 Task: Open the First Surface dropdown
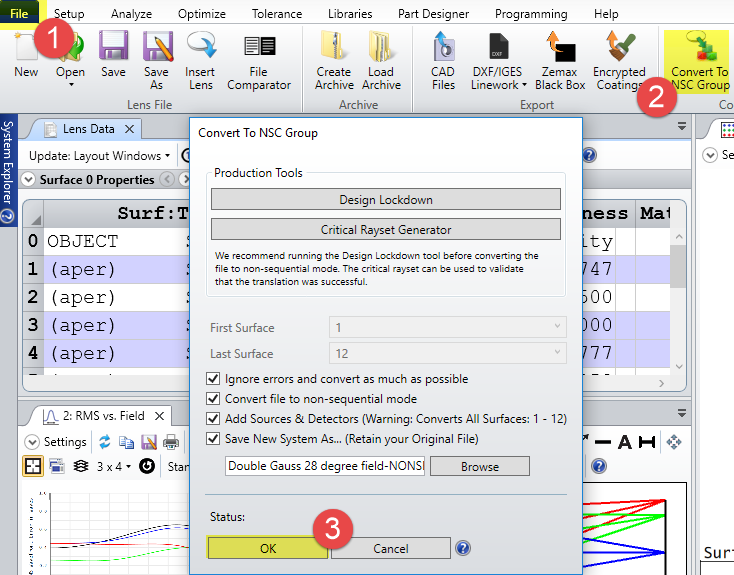(448, 327)
